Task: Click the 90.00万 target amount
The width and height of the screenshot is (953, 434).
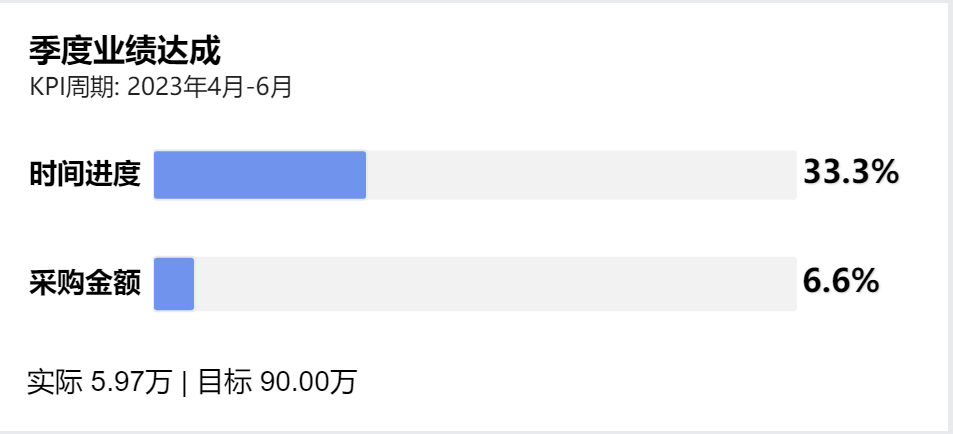Action: 309,382
